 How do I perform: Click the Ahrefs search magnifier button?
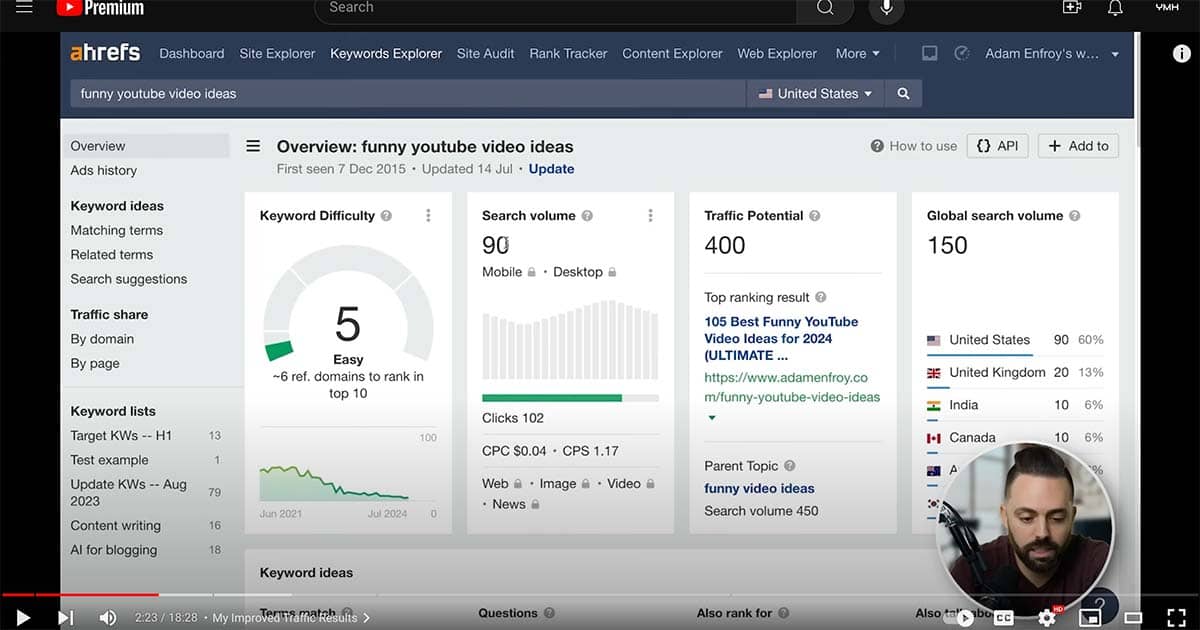(x=903, y=93)
